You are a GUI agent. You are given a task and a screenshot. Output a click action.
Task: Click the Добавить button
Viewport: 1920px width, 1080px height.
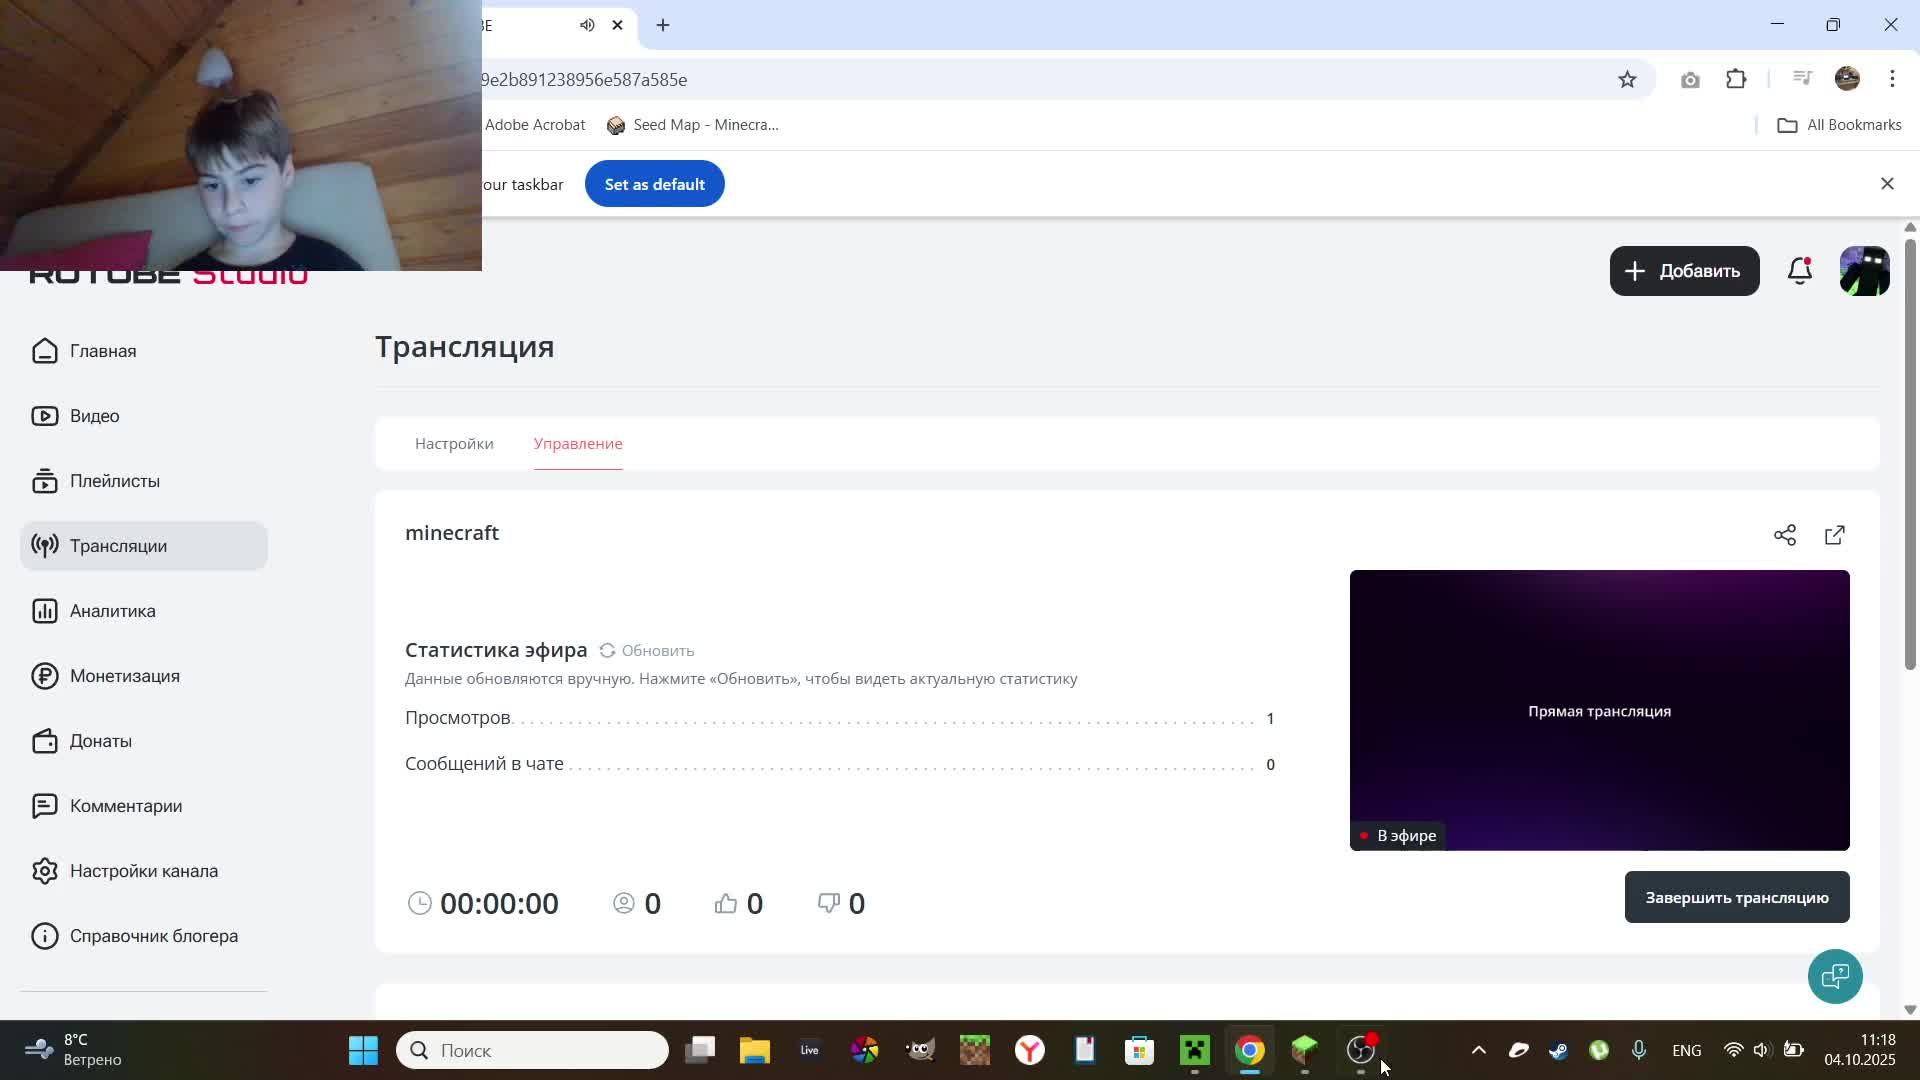coord(1684,271)
